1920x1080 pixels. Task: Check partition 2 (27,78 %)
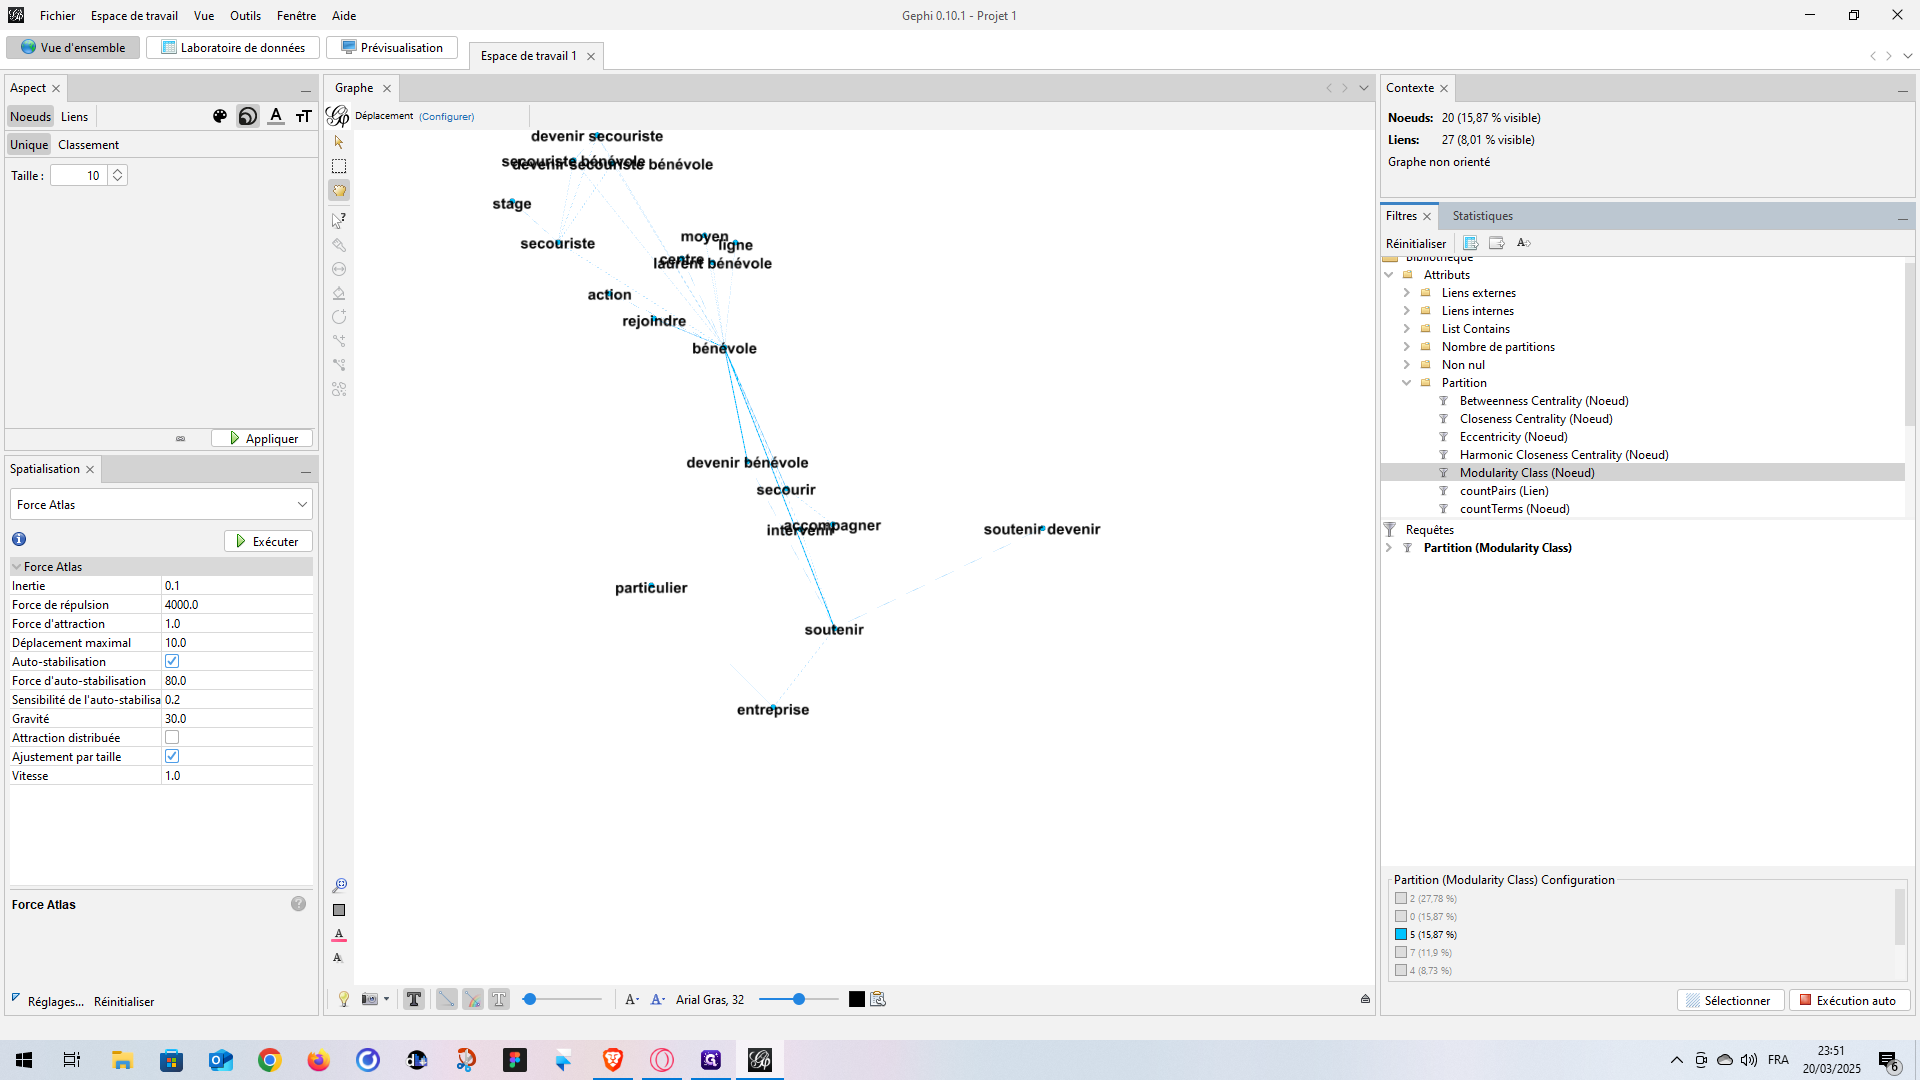pyautogui.click(x=1401, y=898)
